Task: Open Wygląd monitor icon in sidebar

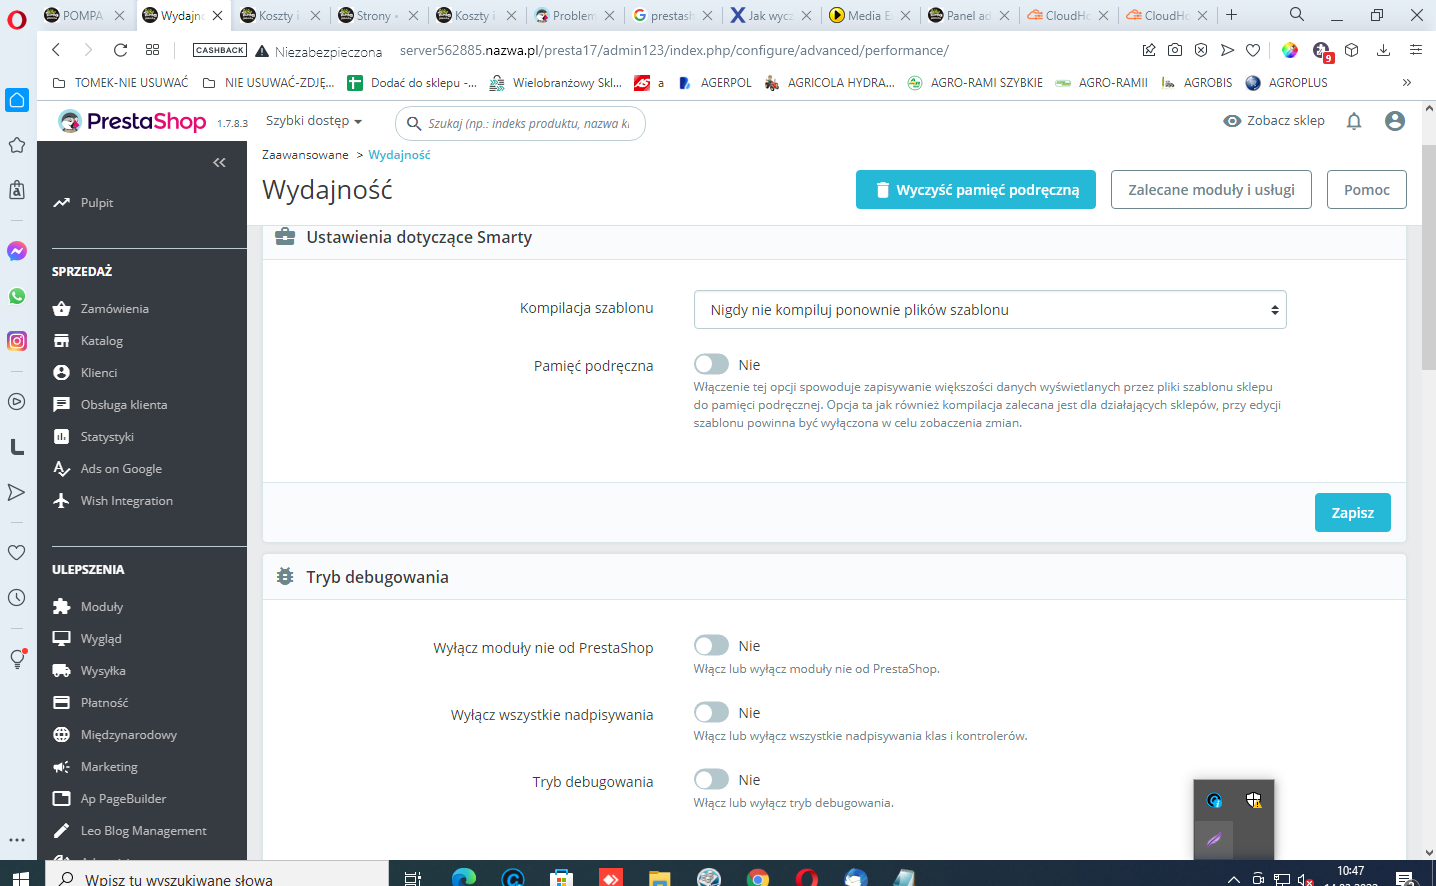Action: click(x=62, y=638)
